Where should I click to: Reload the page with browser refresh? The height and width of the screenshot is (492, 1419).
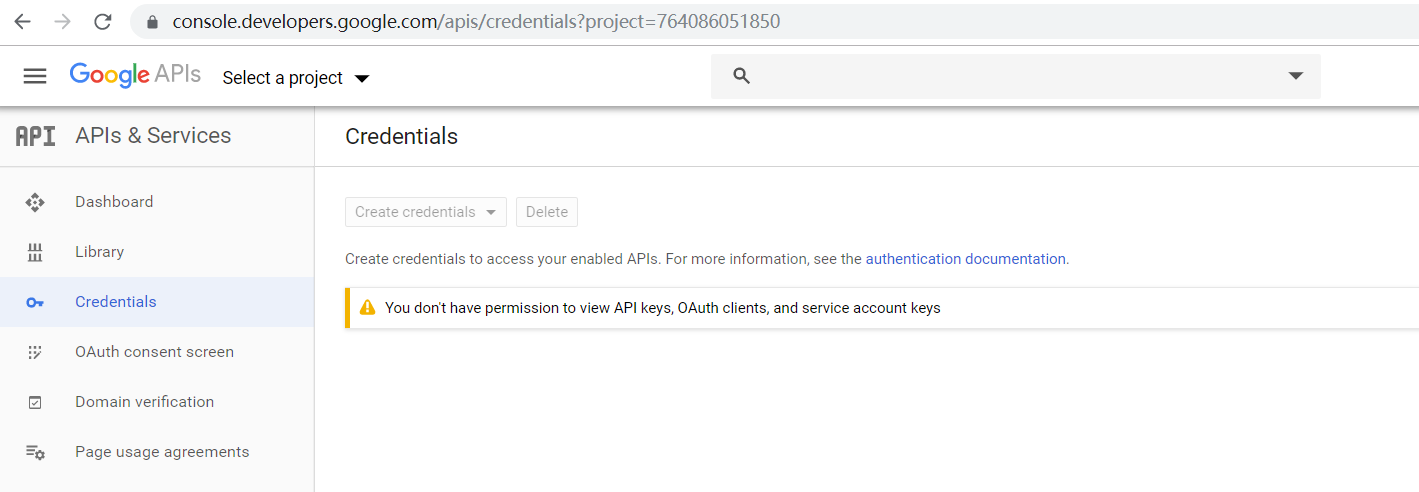(x=102, y=21)
